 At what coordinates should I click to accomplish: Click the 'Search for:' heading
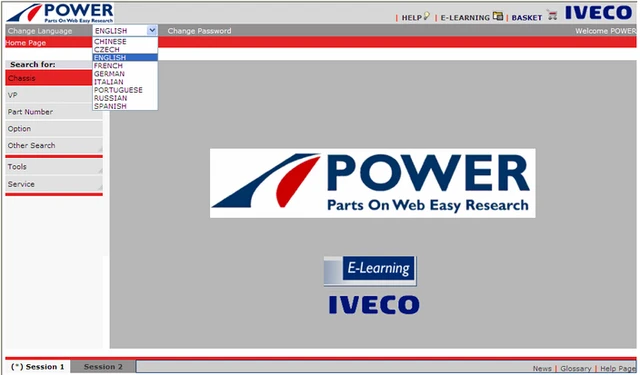point(33,64)
